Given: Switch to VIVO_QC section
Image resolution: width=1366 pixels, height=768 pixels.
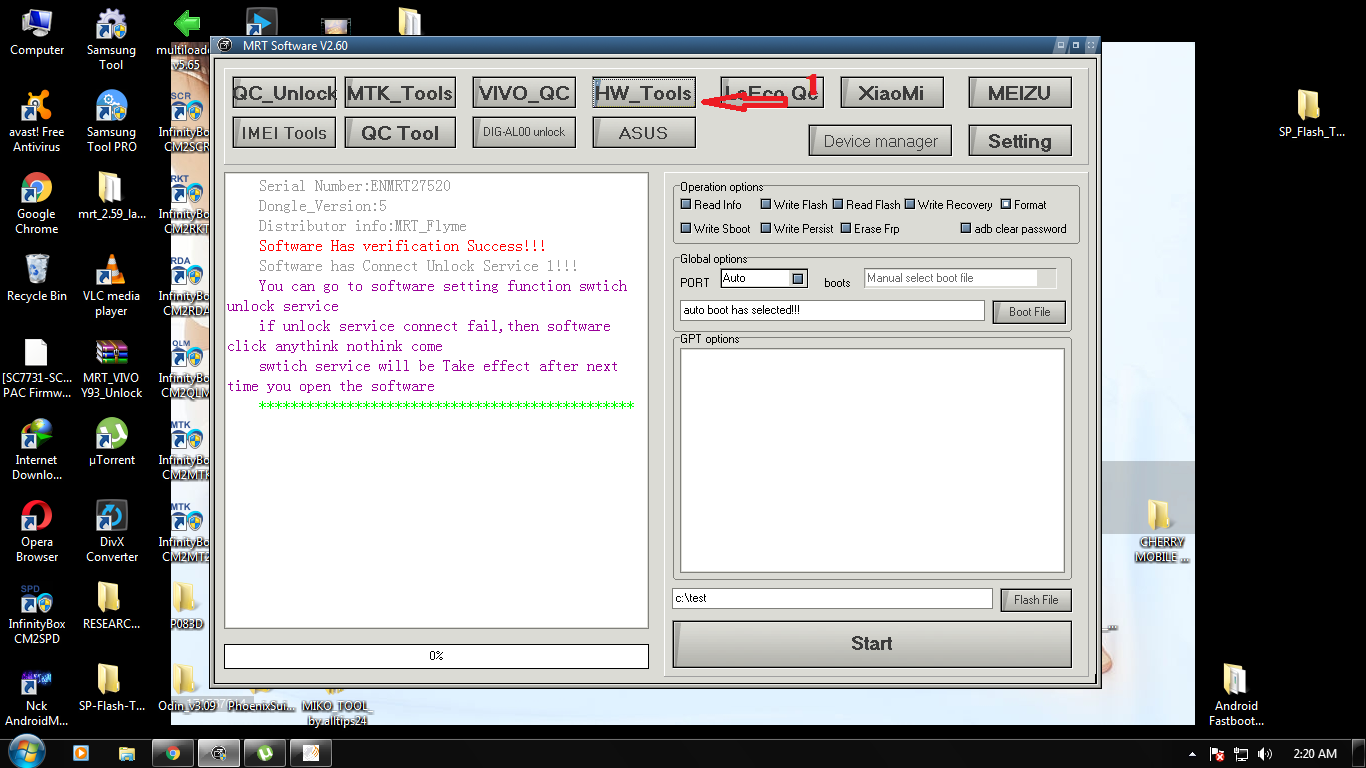Looking at the screenshot, I should click(524, 93).
